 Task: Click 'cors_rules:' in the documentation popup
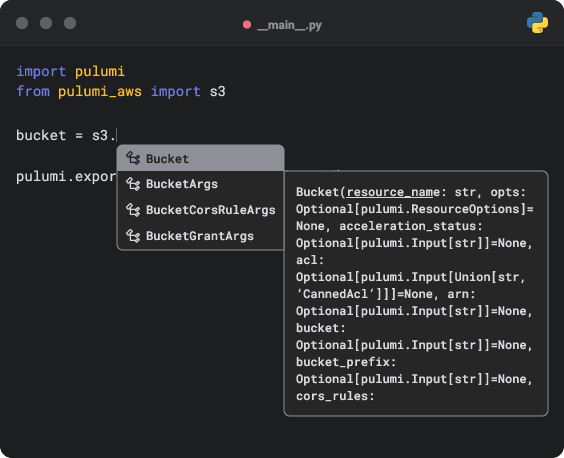point(335,396)
